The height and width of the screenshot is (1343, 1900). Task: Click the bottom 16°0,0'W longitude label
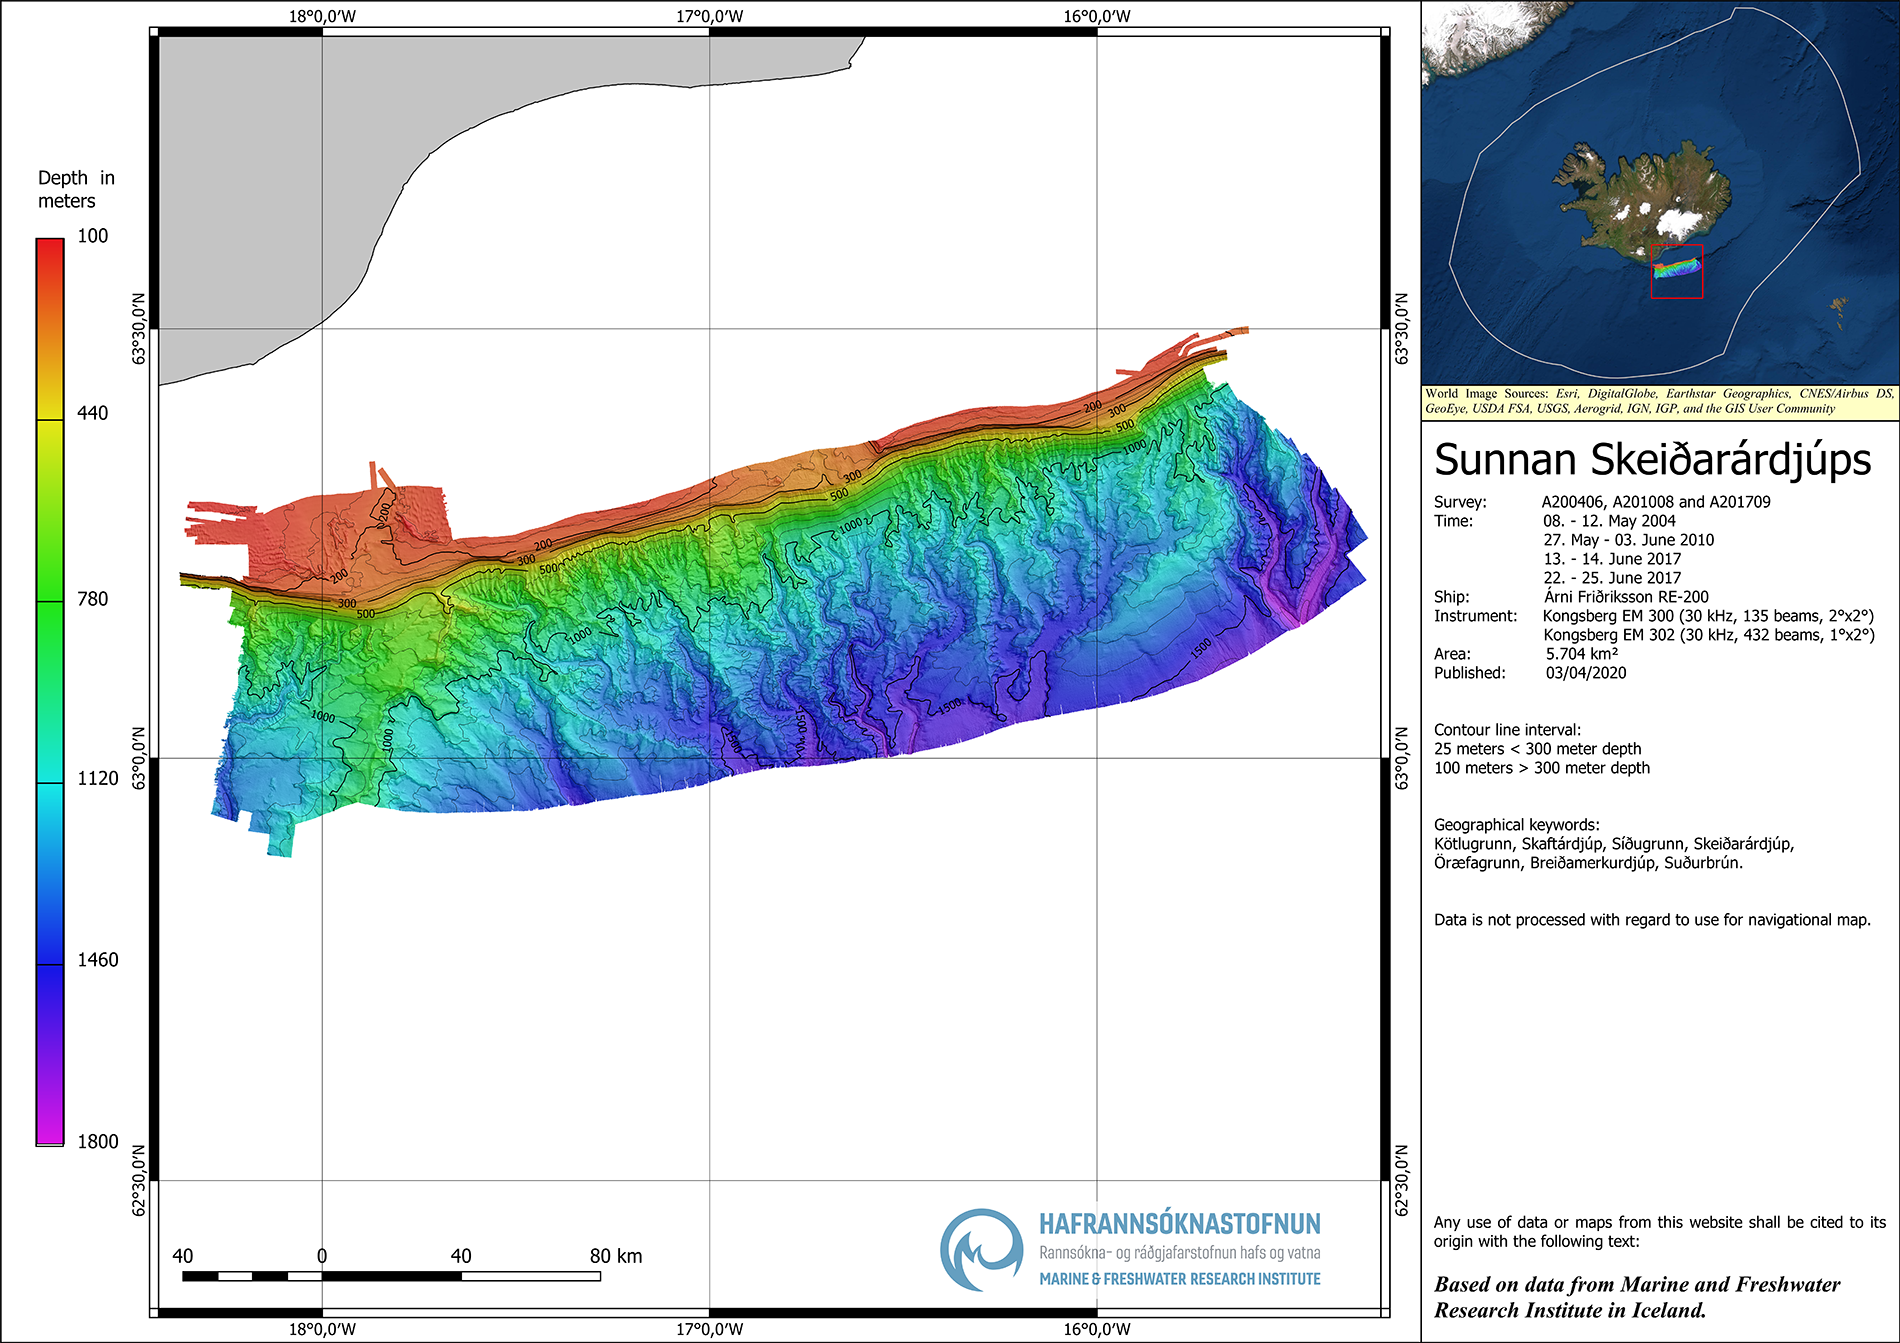click(1097, 1329)
